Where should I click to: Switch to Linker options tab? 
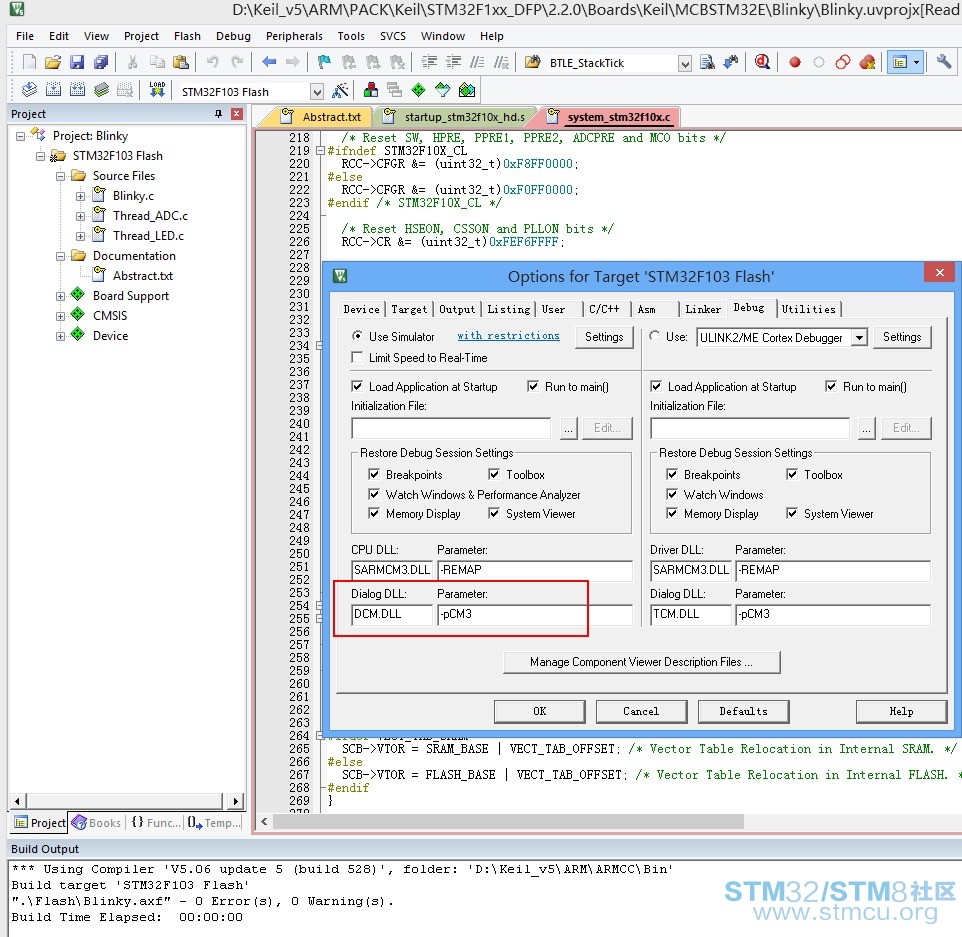702,309
